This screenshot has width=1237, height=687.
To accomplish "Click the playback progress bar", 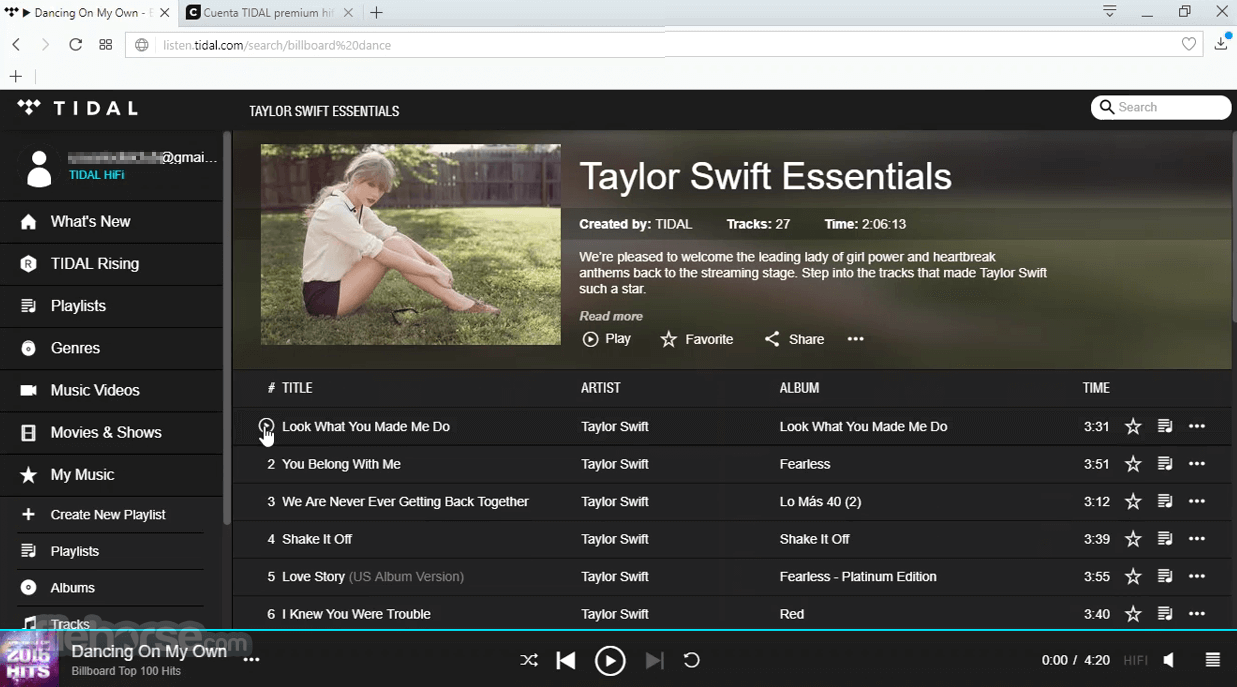I will pyautogui.click(x=618, y=630).
